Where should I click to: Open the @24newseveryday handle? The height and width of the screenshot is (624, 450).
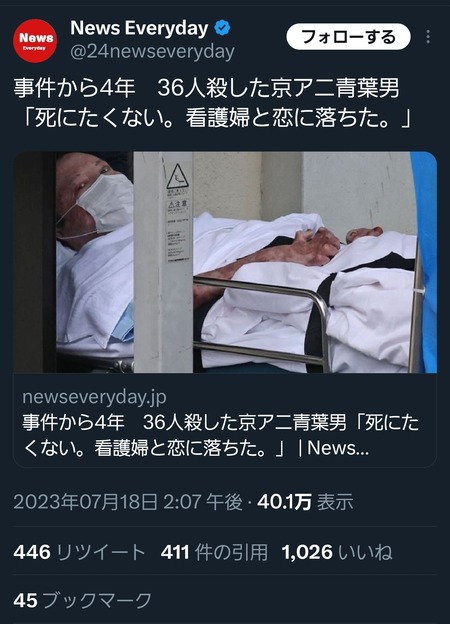(x=152, y=51)
